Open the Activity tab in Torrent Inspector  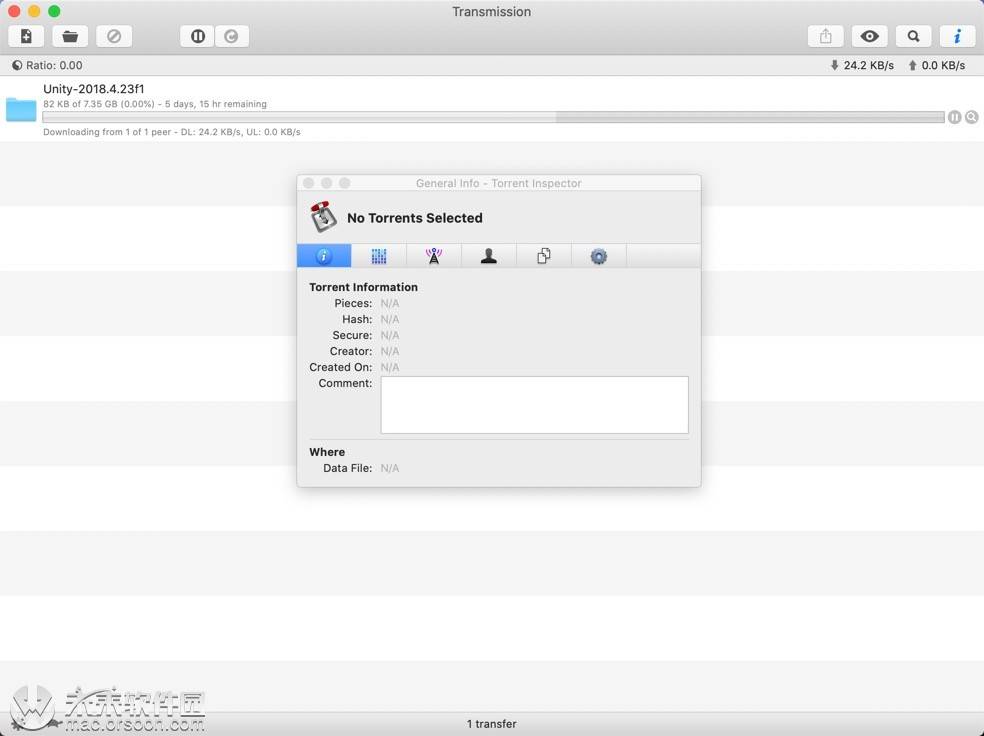pos(379,256)
